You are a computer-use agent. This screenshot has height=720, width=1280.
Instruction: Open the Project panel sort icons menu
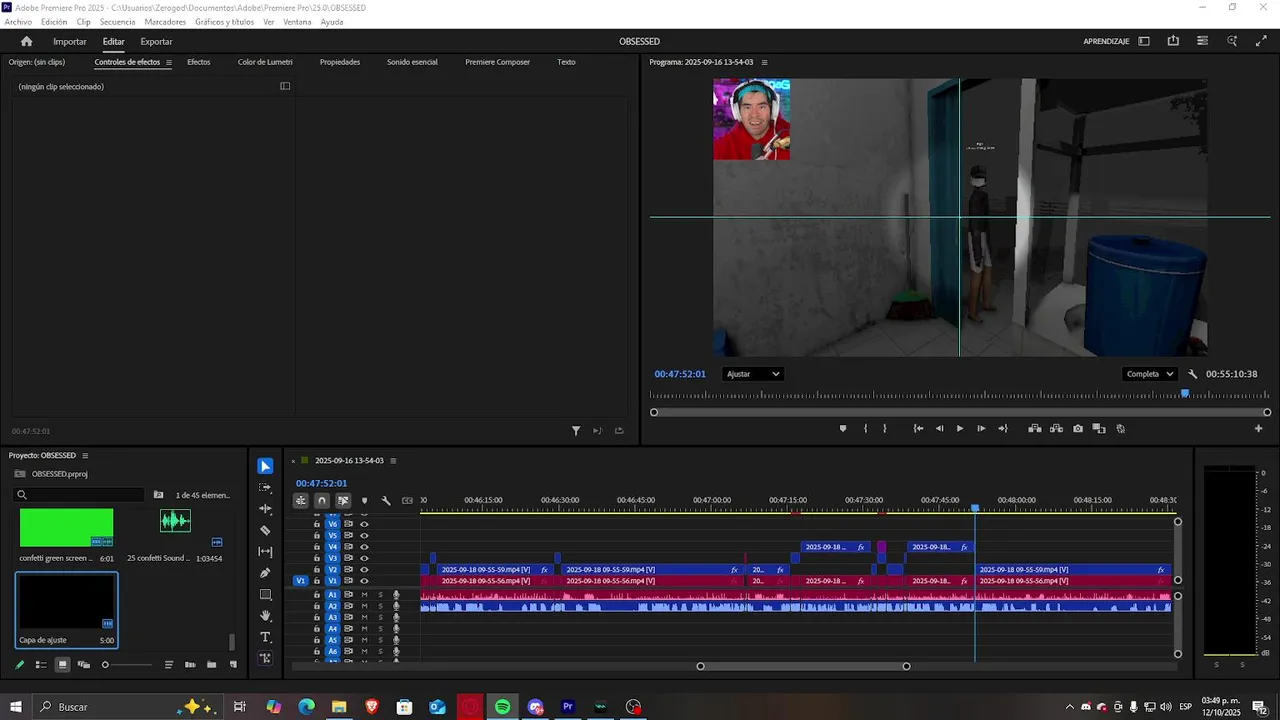click(168, 665)
